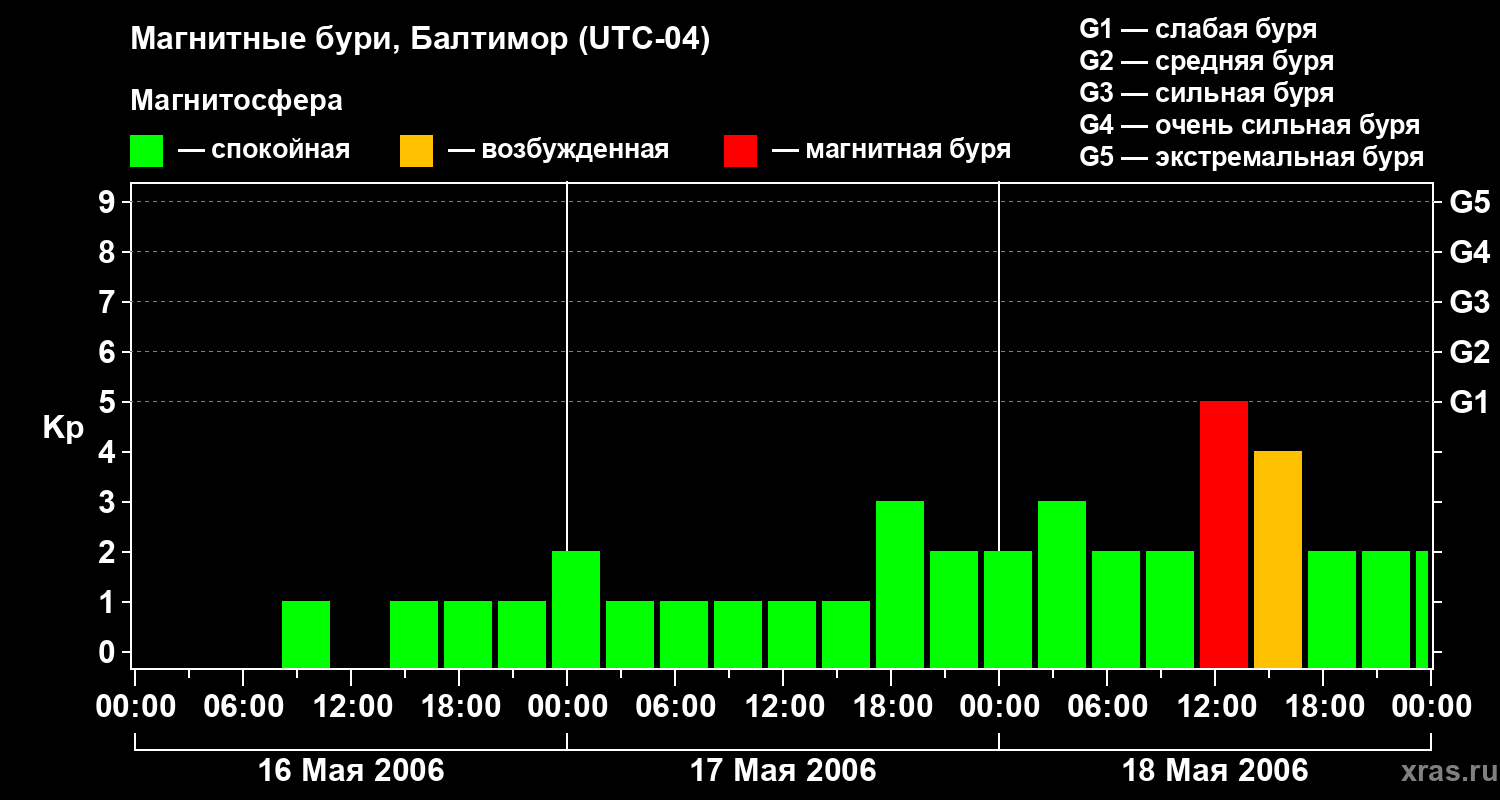Click the '18 Мая 2006' date label
This screenshot has height=800, width=1500.
pyautogui.click(x=1215, y=771)
